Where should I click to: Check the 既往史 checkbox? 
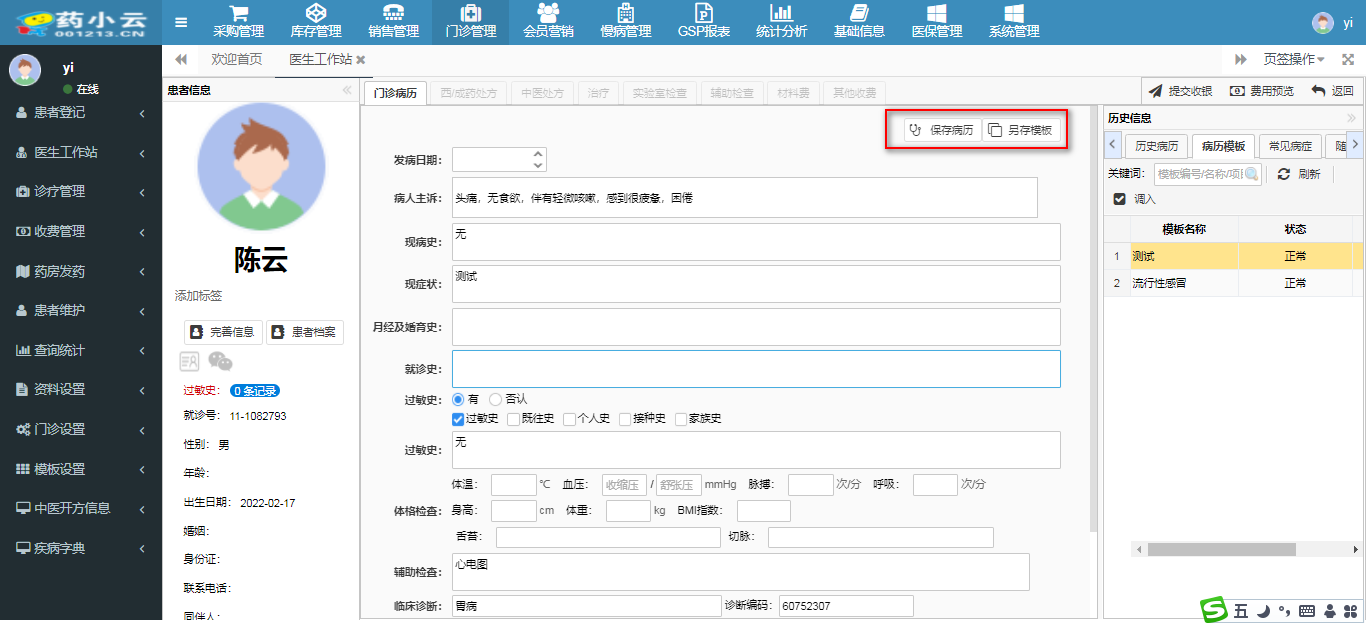(x=514, y=419)
